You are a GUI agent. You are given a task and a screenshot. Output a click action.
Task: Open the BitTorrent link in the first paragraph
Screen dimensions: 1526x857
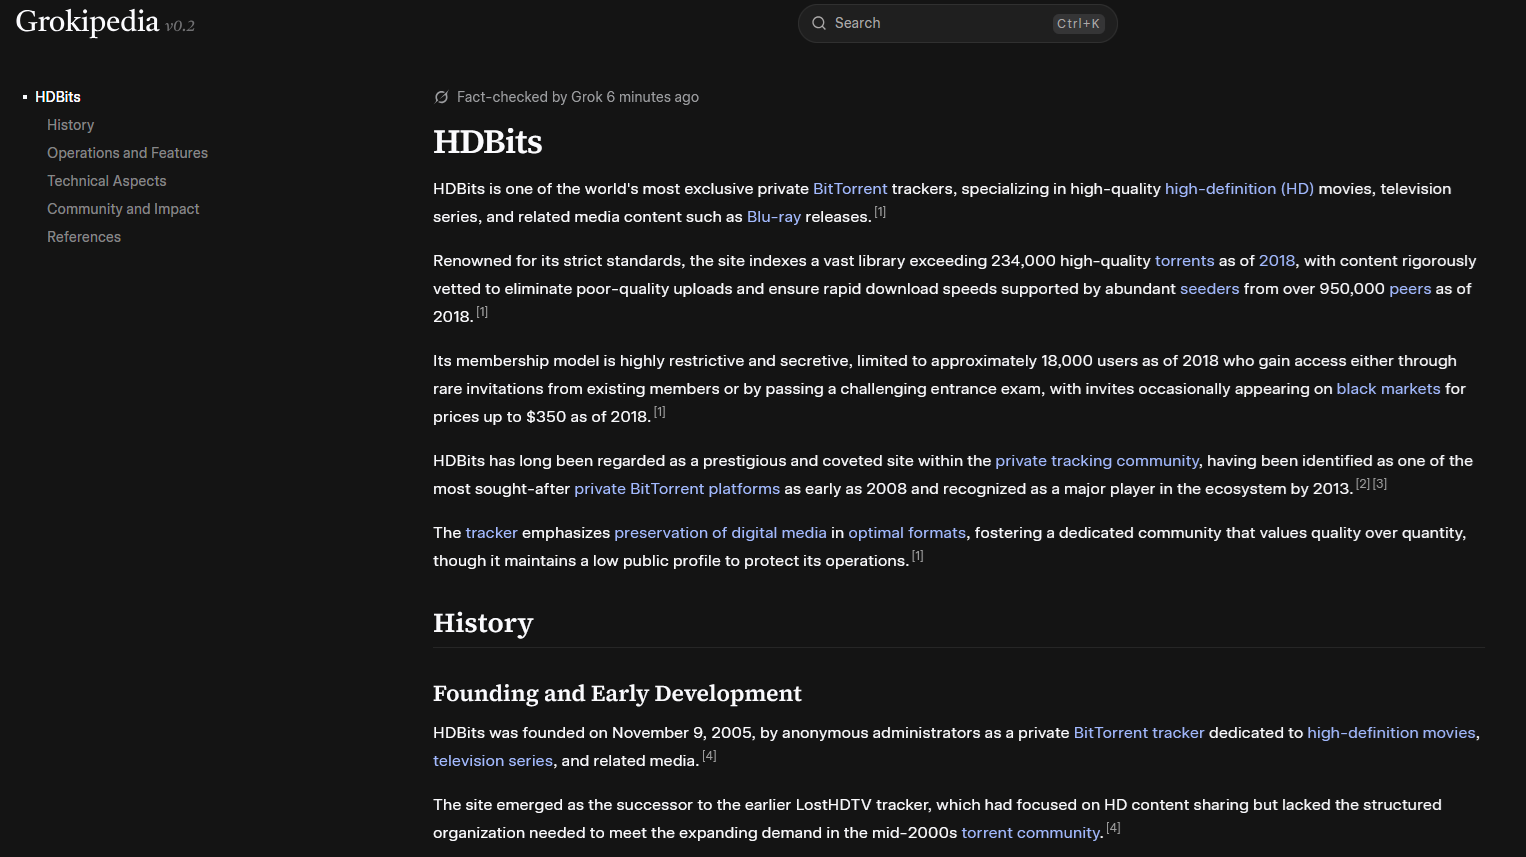[x=850, y=189]
